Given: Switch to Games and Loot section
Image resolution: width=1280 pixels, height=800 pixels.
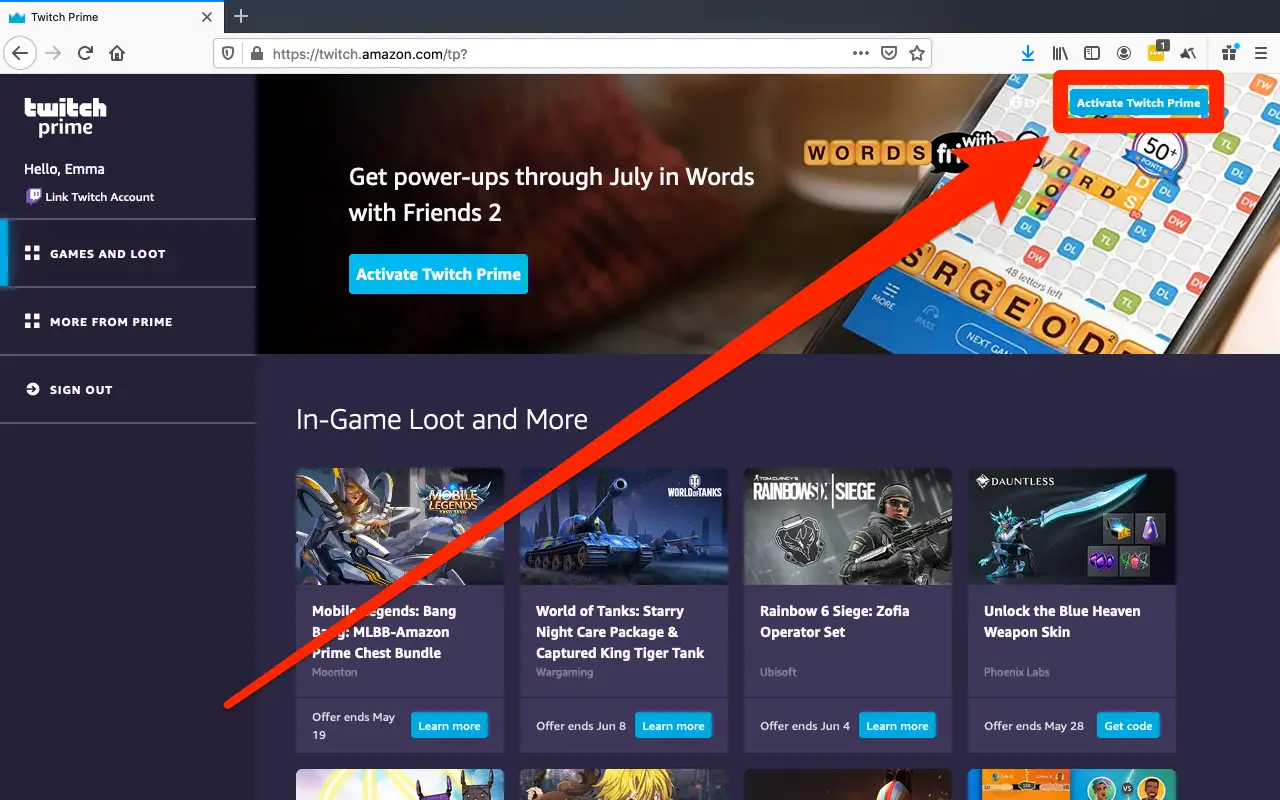Looking at the screenshot, I should click(107, 253).
